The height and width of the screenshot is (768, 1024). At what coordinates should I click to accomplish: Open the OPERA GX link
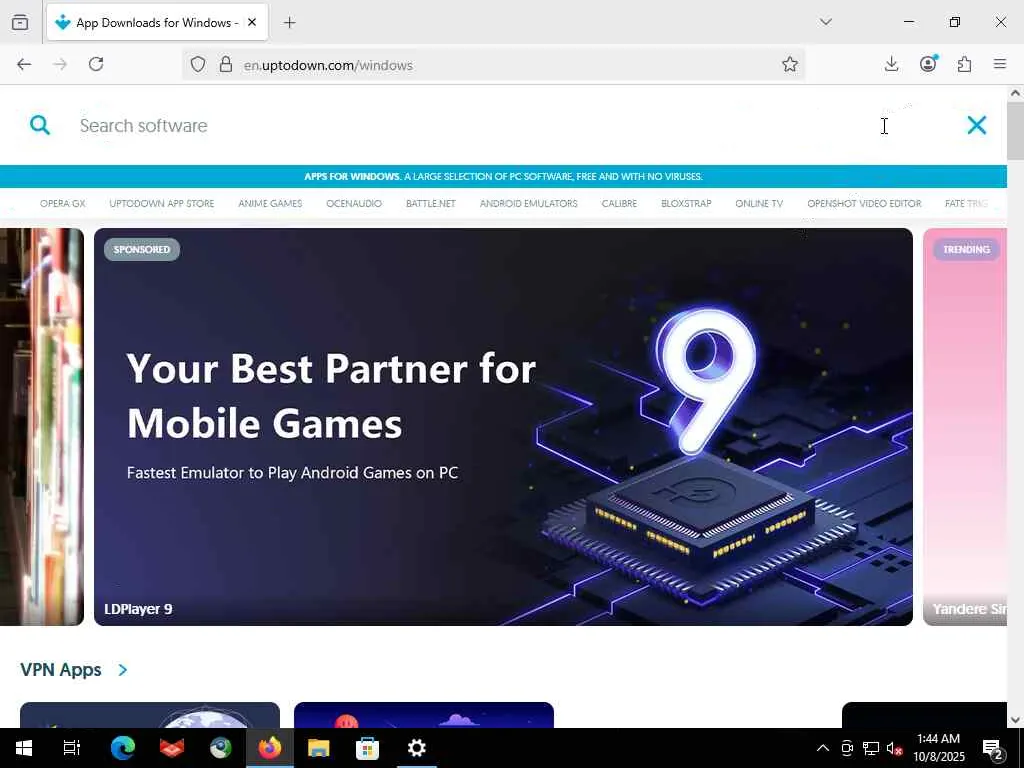(63, 203)
